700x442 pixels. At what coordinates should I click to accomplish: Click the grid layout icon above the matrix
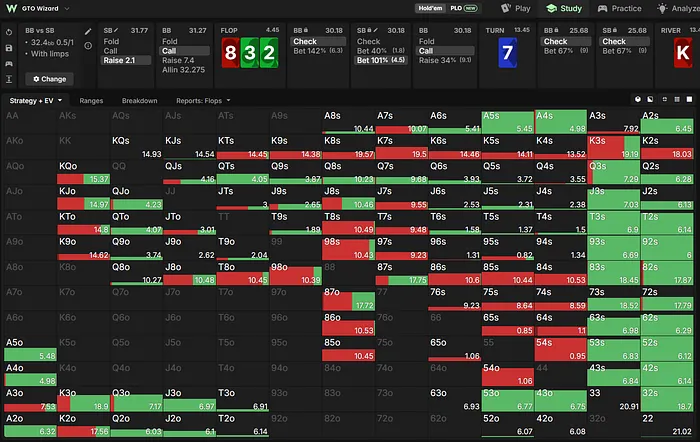click(677, 99)
